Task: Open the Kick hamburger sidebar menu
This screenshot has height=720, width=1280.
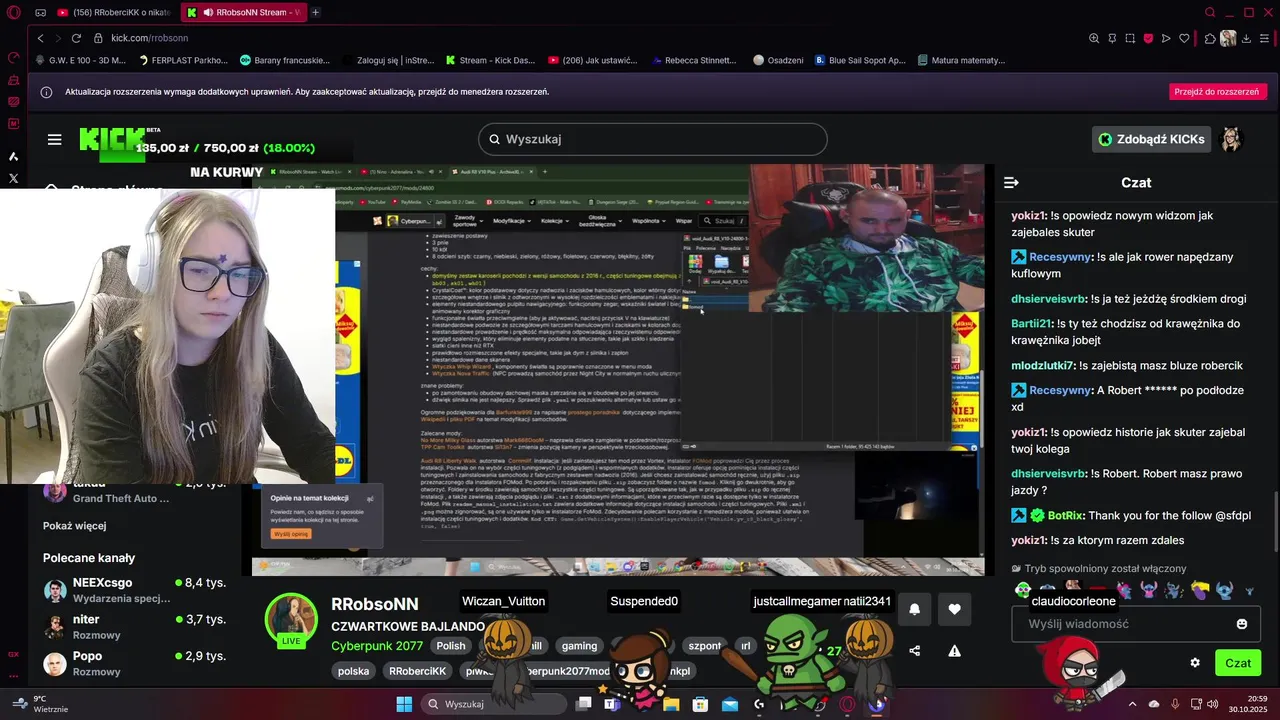Action: [x=55, y=139]
